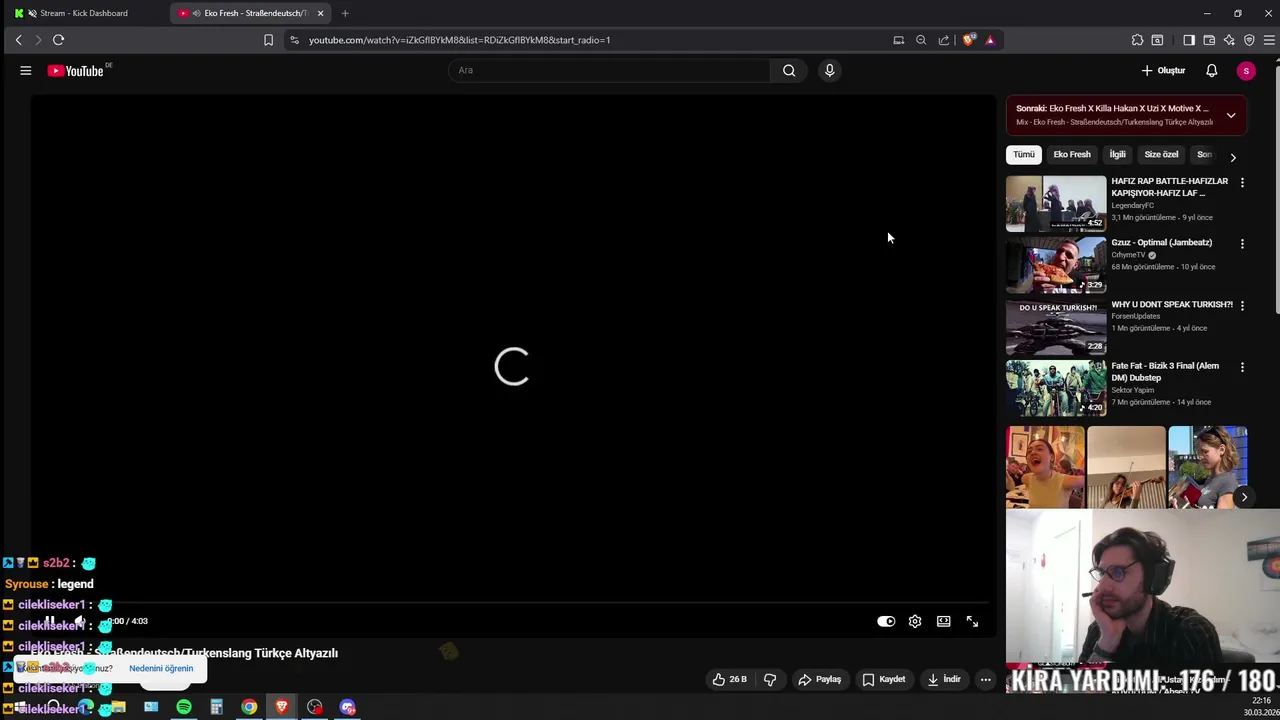
Task: Go to the YouTube home logo
Action: (x=78, y=70)
